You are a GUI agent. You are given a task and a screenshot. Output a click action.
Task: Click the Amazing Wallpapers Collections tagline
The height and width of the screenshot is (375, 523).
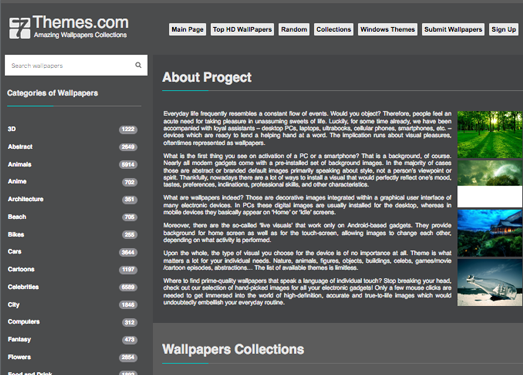tap(80, 35)
